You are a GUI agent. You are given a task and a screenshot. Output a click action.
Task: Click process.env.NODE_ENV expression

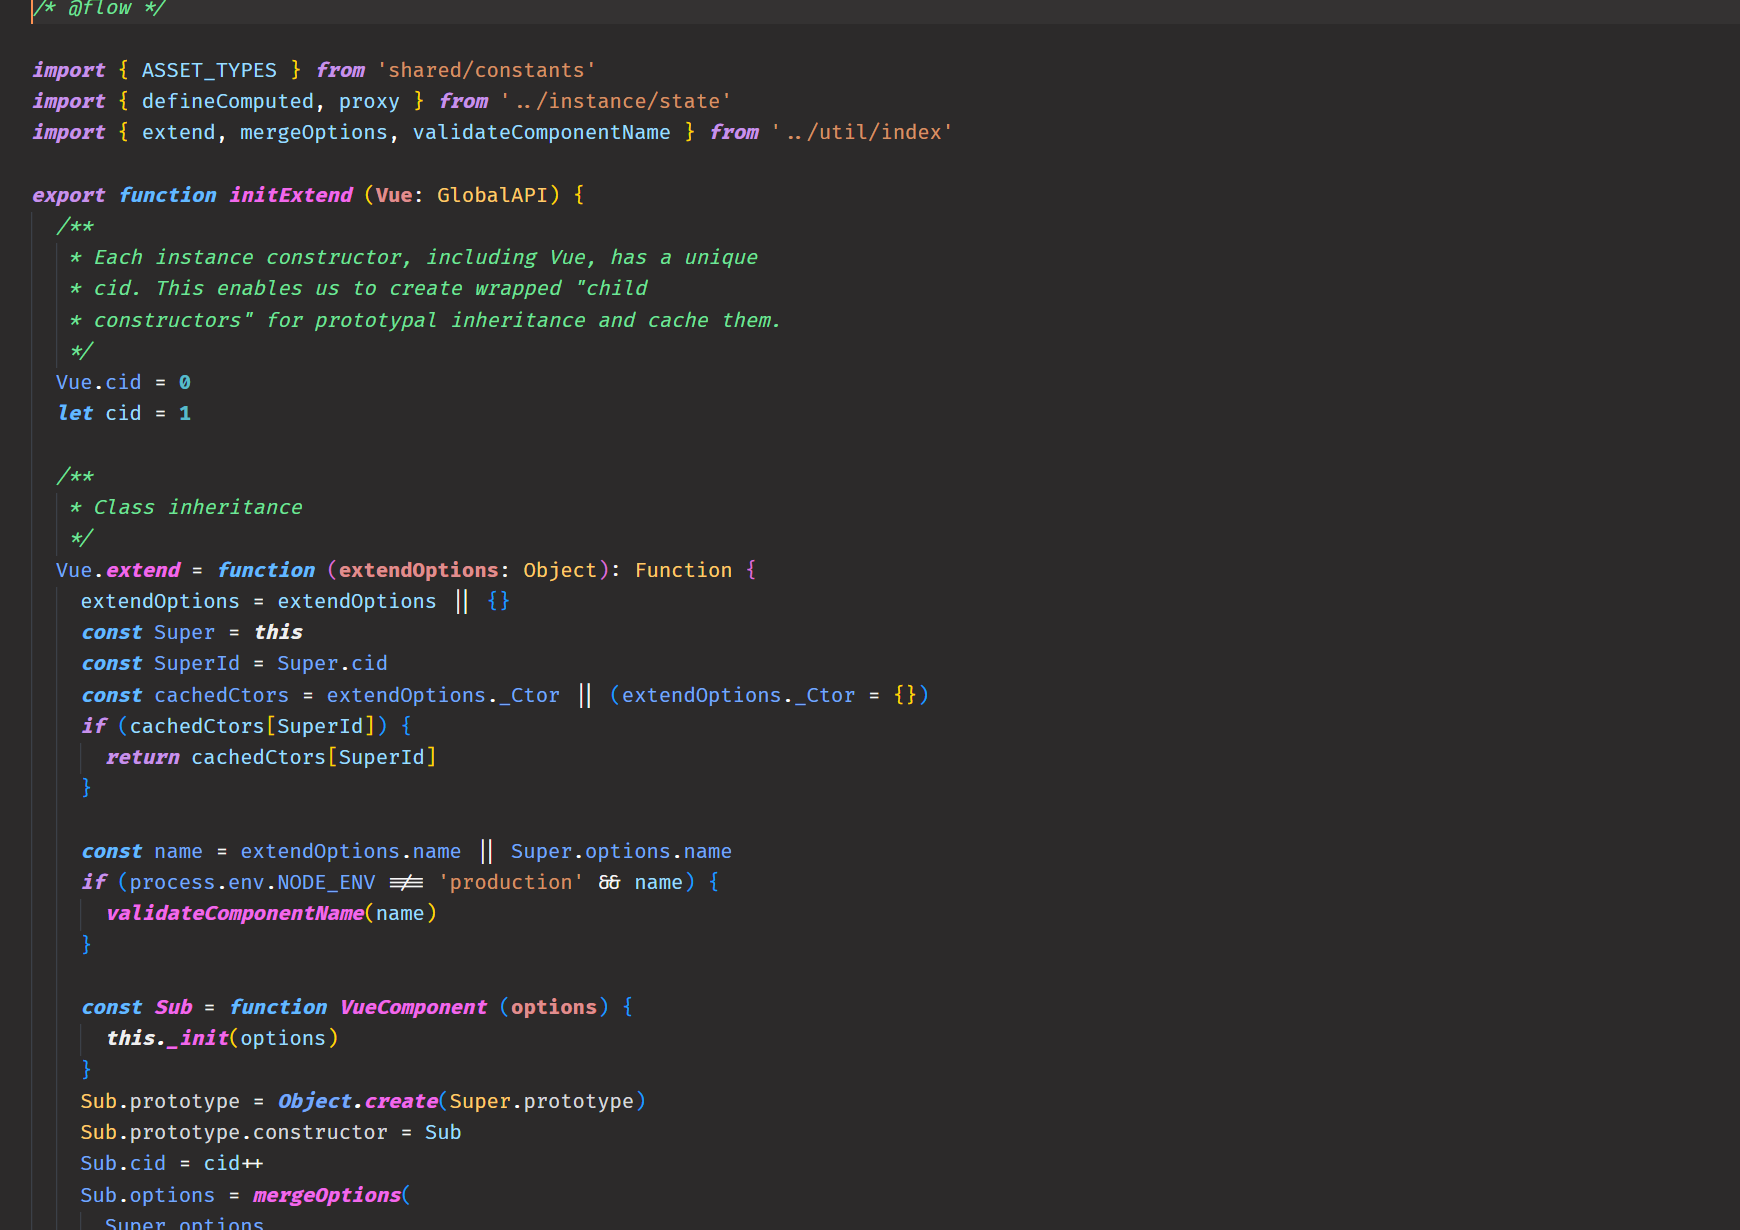(x=252, y=882)
